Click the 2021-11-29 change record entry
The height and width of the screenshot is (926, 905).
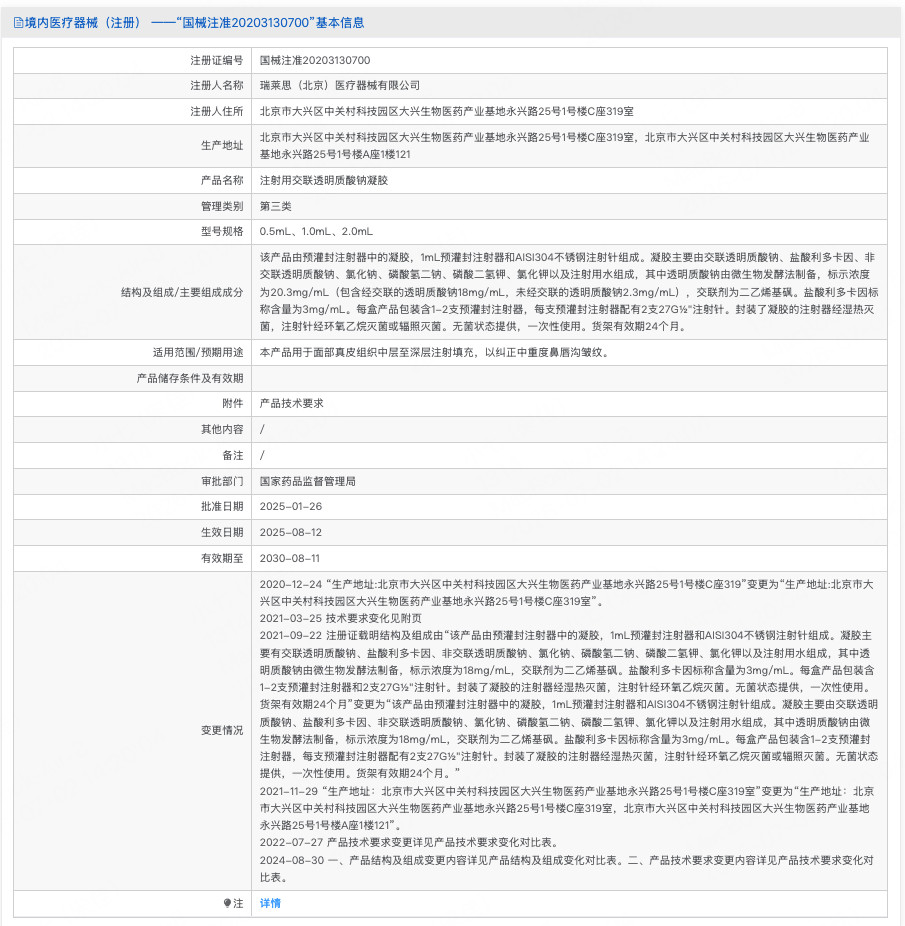pyautogui.click(x=567, y=808)
